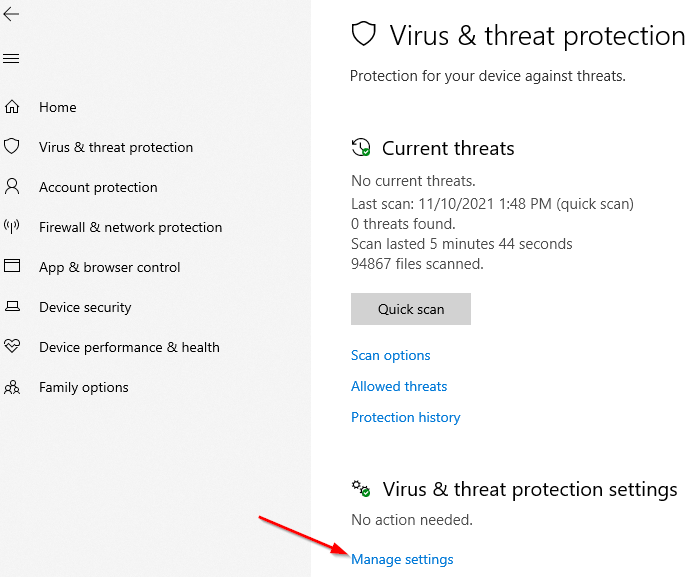The width and height of the screenshot is (695, 577).
Task: Click the back arrow icon
Action: (11, 14)
